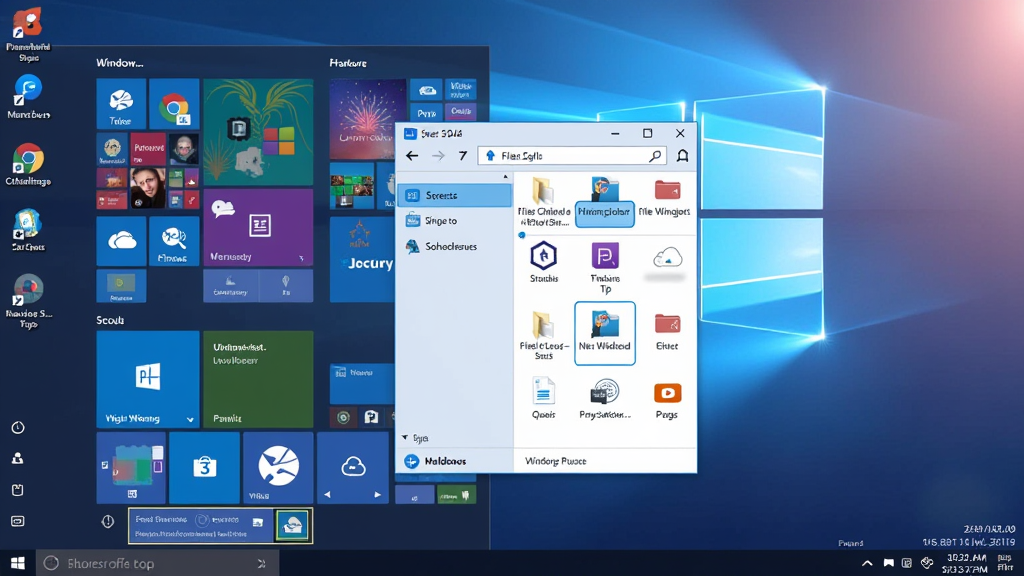Click the taskbar search box
Image resolution: width=1024 pixels, height=576 pixels.
click(x=157, y=563)
